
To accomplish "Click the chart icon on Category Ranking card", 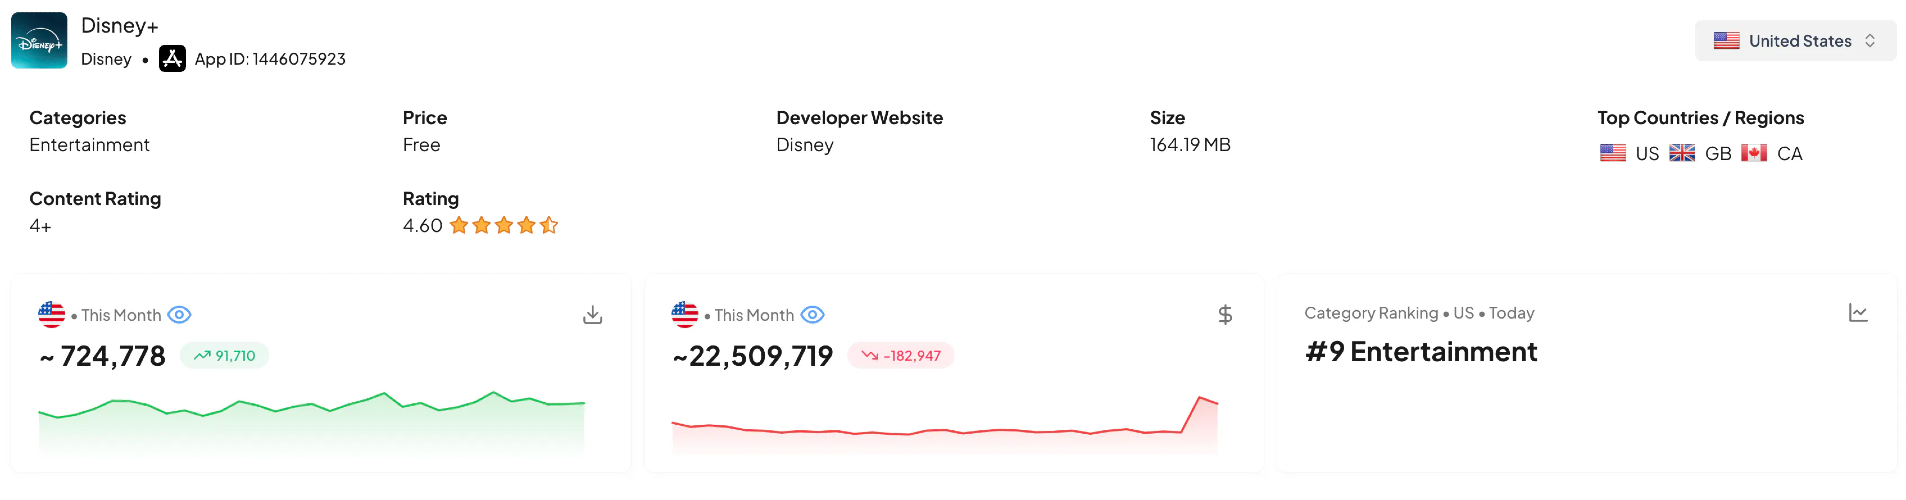I will [x=1858, y=313].
